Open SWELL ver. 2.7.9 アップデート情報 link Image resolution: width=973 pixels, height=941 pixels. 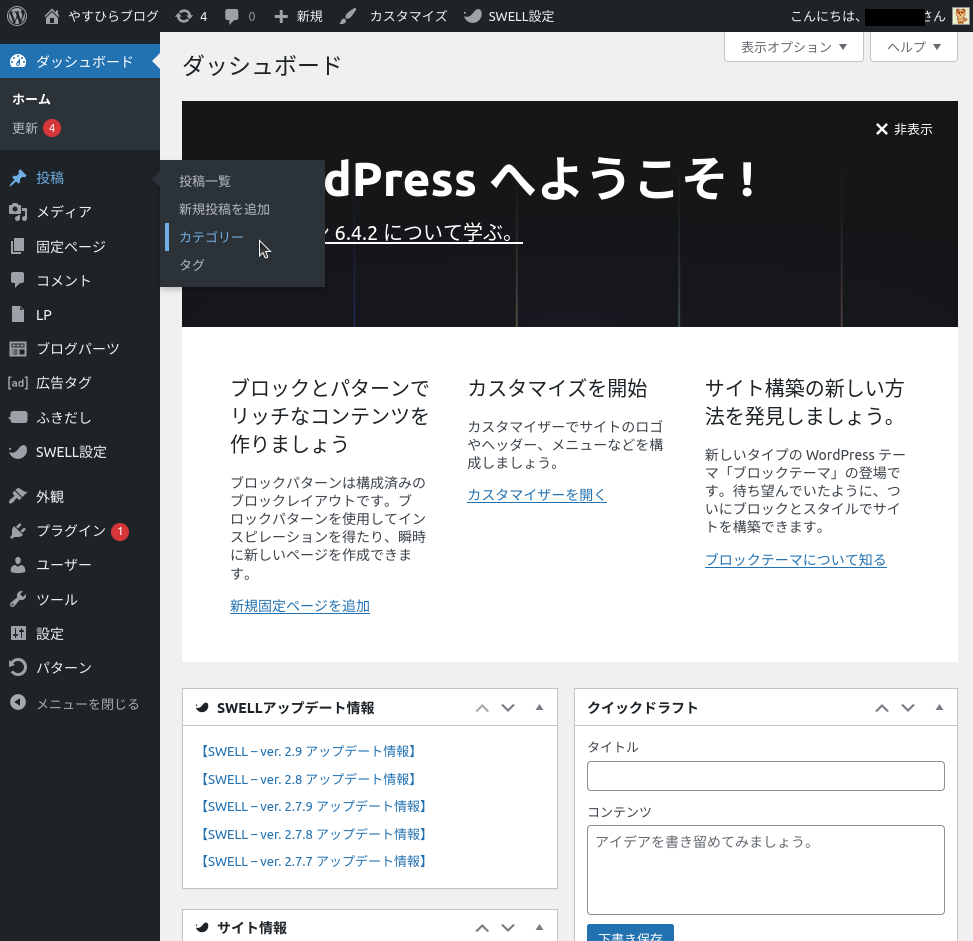(x=313, y=806)
